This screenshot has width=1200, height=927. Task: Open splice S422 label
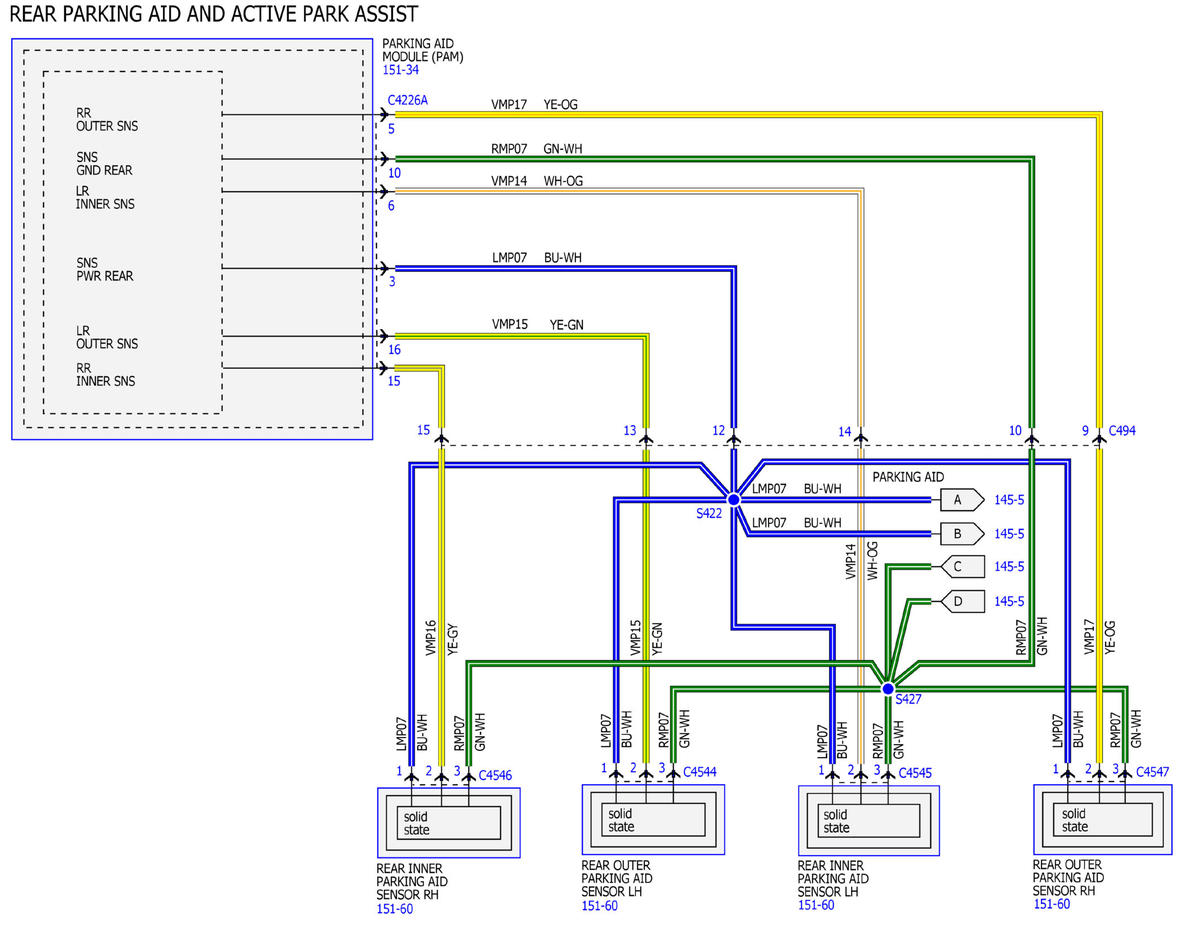point(709,514)
